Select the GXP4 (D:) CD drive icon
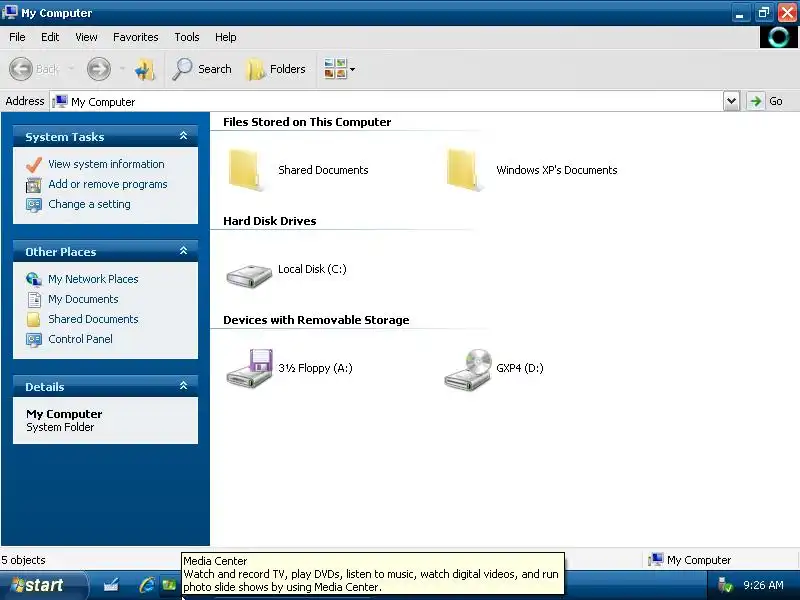 (x=468, y=369)
